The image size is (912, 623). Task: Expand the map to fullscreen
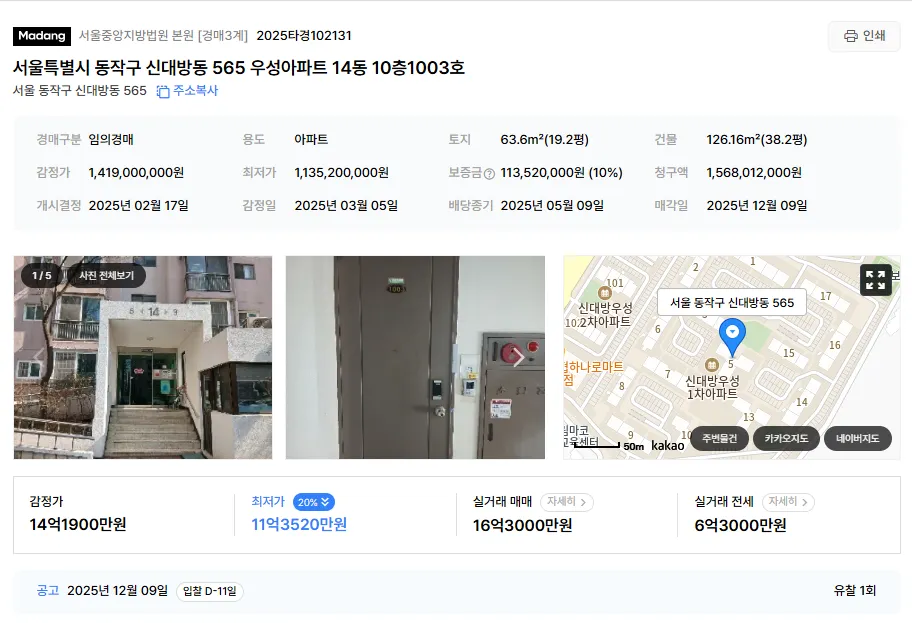tap(875, 280)
